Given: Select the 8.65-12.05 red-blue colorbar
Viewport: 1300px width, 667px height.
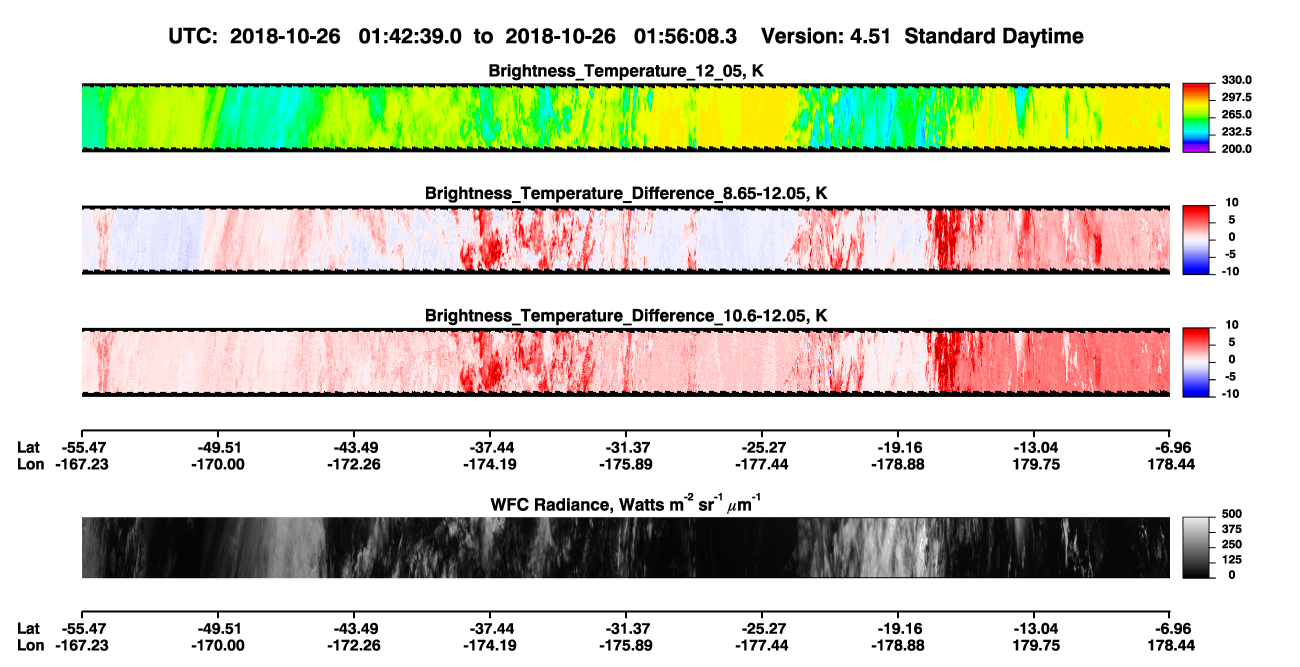Looking at the screenshot, I should (x=1196, y=238).
